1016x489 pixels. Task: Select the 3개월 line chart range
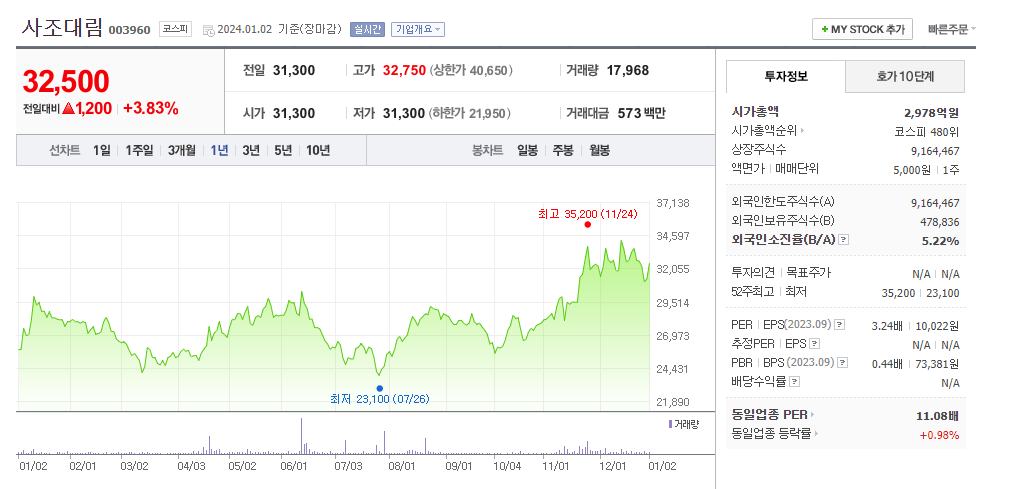coord(181,151)
